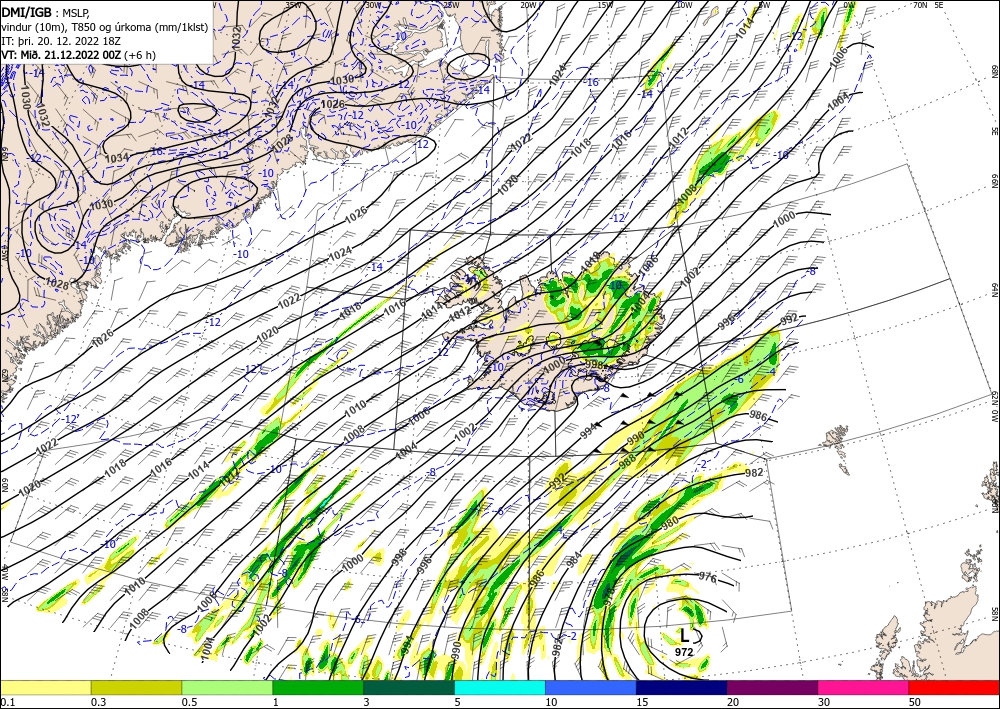
Task: Click the low pressure L symbol
Action: [x=684, y=635]
